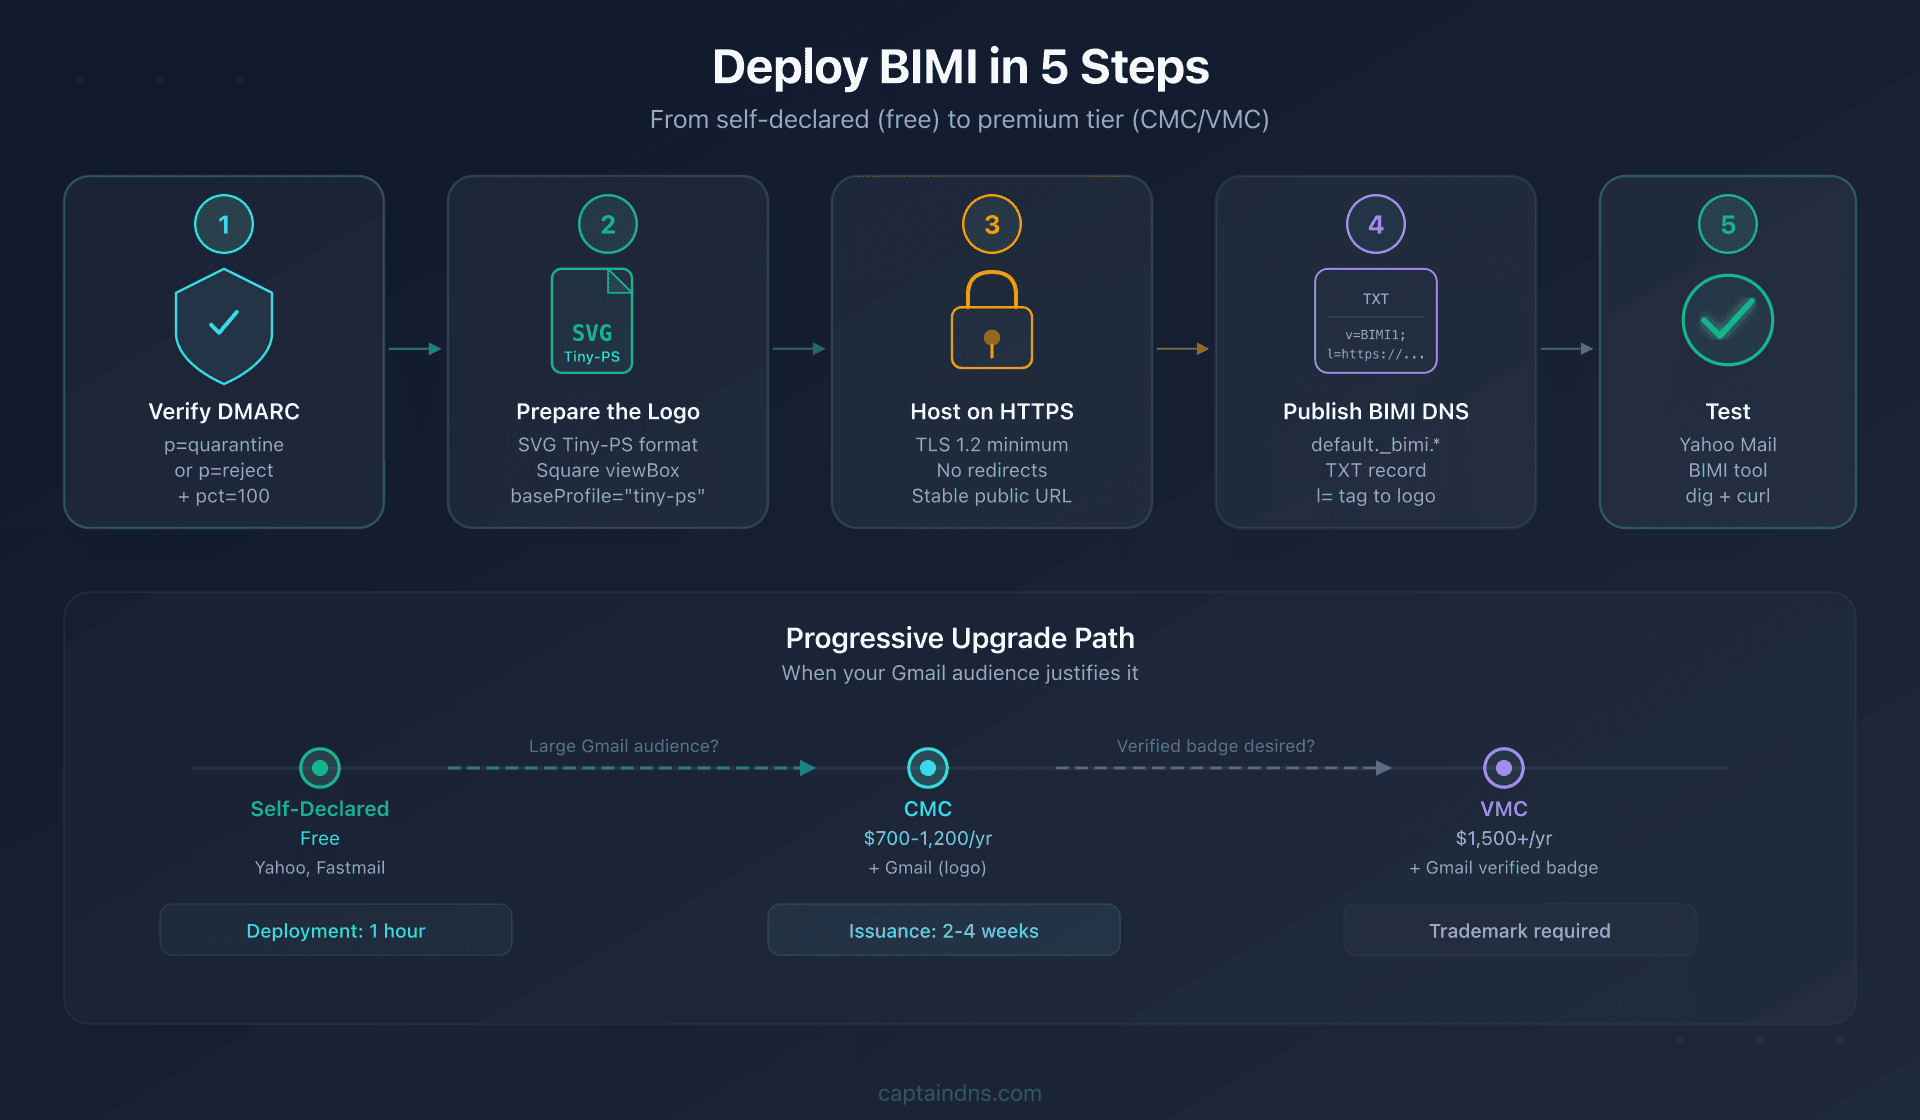Select the step 3 number circle

pyautogui.click(x=992, y=224)
